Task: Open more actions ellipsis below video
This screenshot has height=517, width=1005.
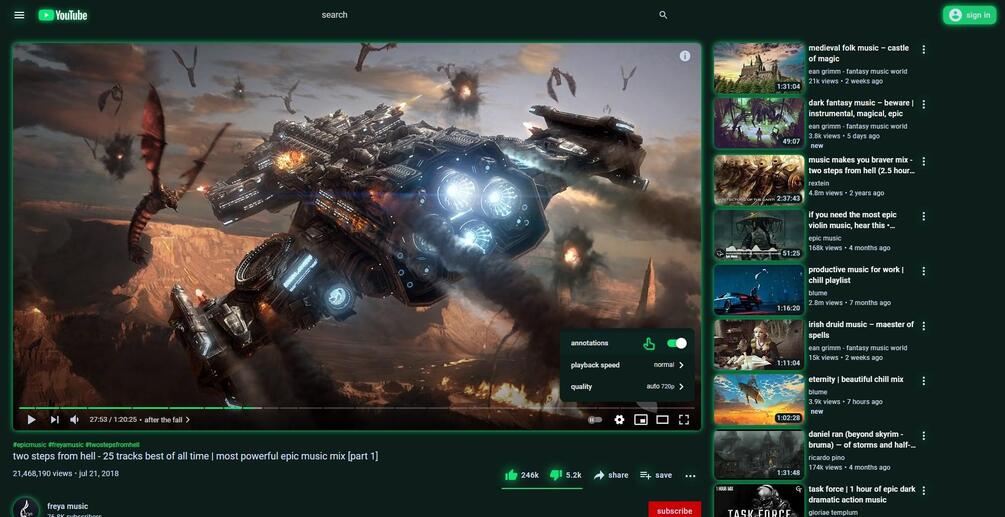Action: [x=690, y=475]
